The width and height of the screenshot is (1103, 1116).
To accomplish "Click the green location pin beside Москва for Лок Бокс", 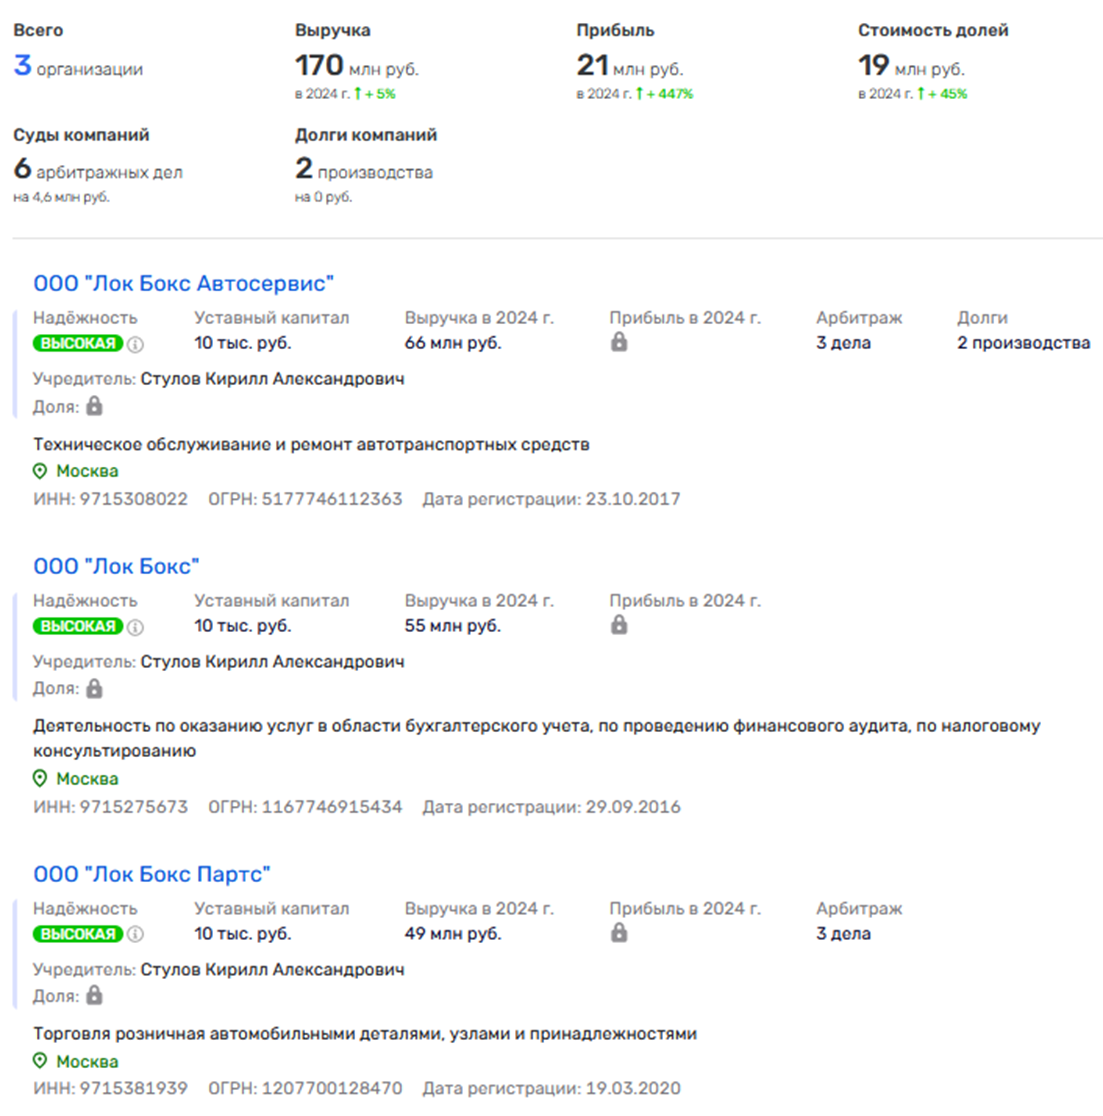I will pos(40,778).
